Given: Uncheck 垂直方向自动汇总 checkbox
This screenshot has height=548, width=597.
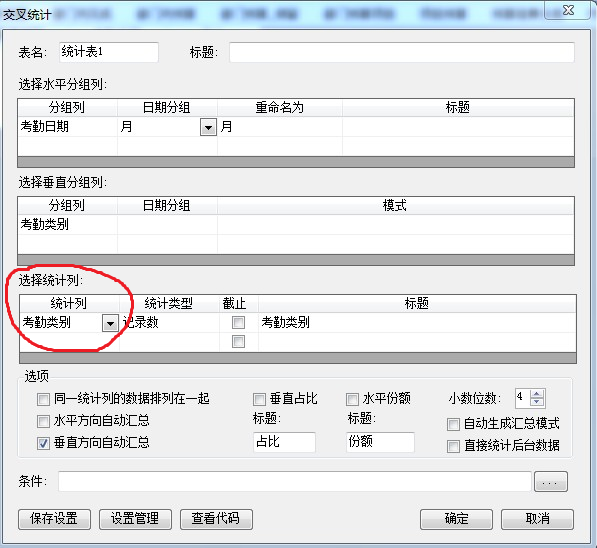Looking at the screenshot, I should (x=43, y=443).
